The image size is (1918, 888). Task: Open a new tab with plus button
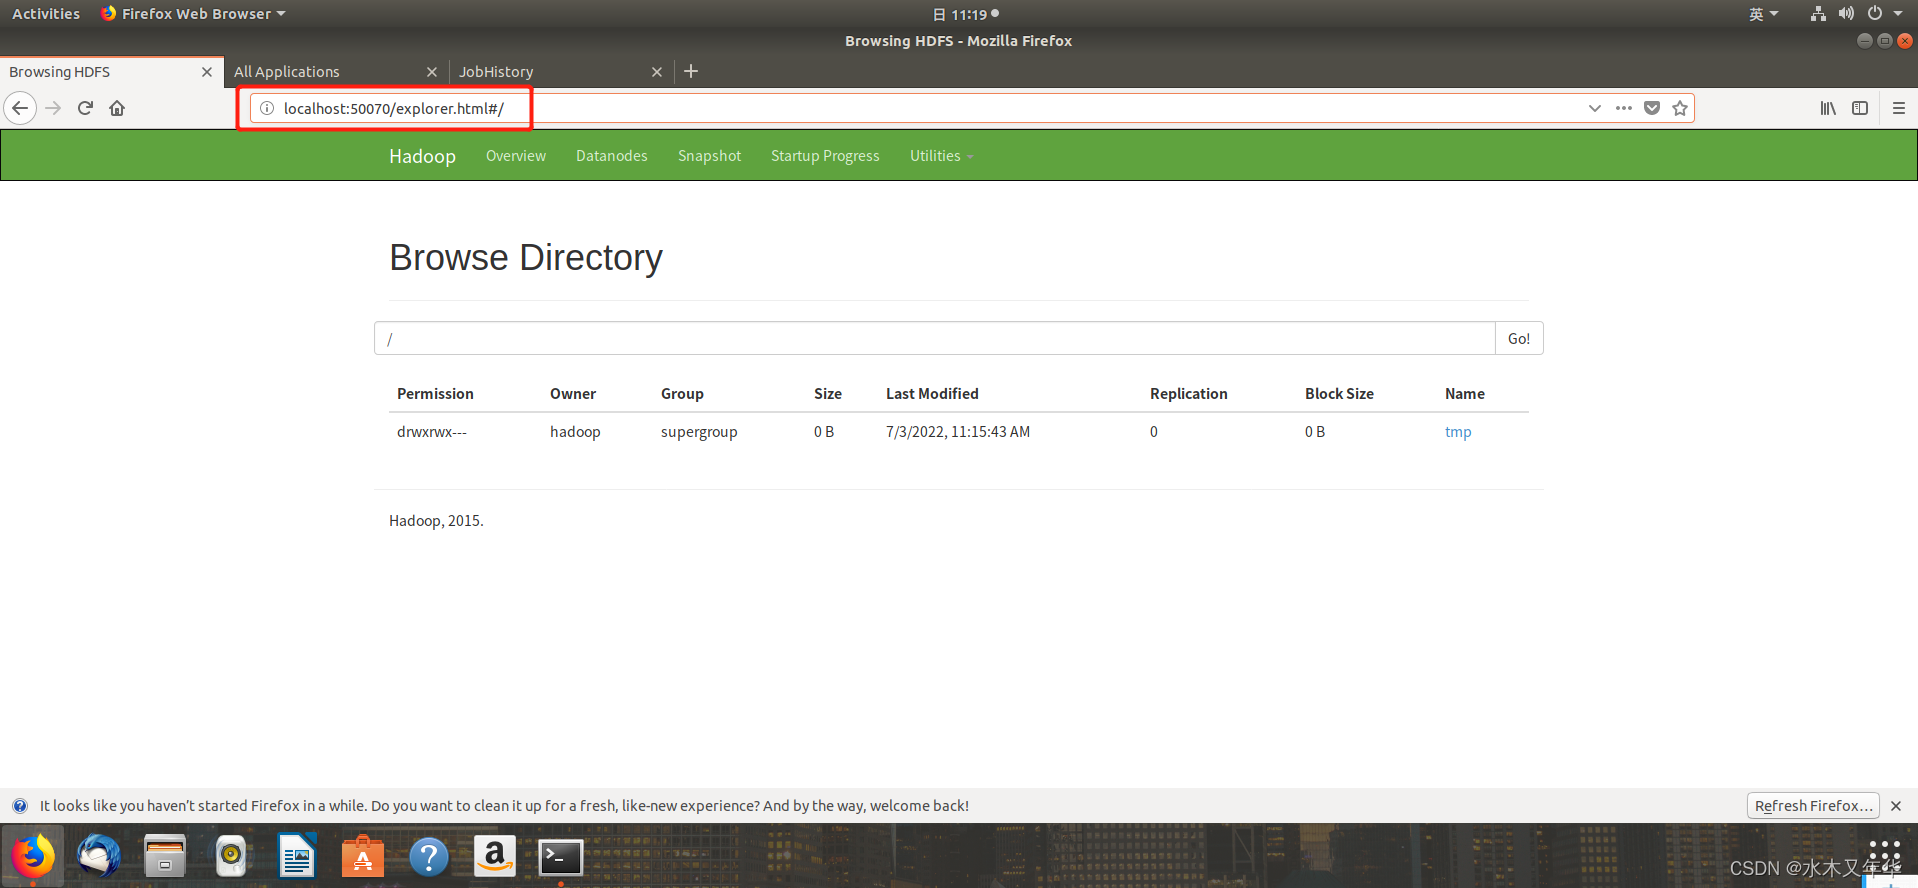tap(691, 71)
